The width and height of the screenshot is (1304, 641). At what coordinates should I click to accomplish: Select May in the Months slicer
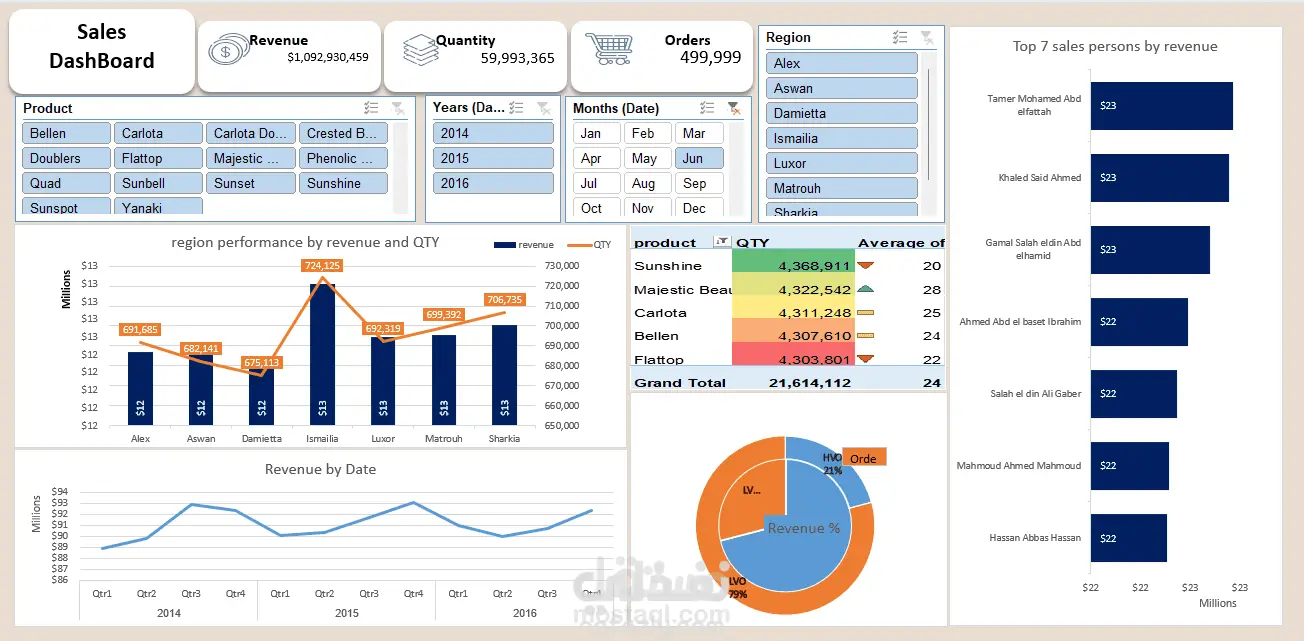point(648,158)
